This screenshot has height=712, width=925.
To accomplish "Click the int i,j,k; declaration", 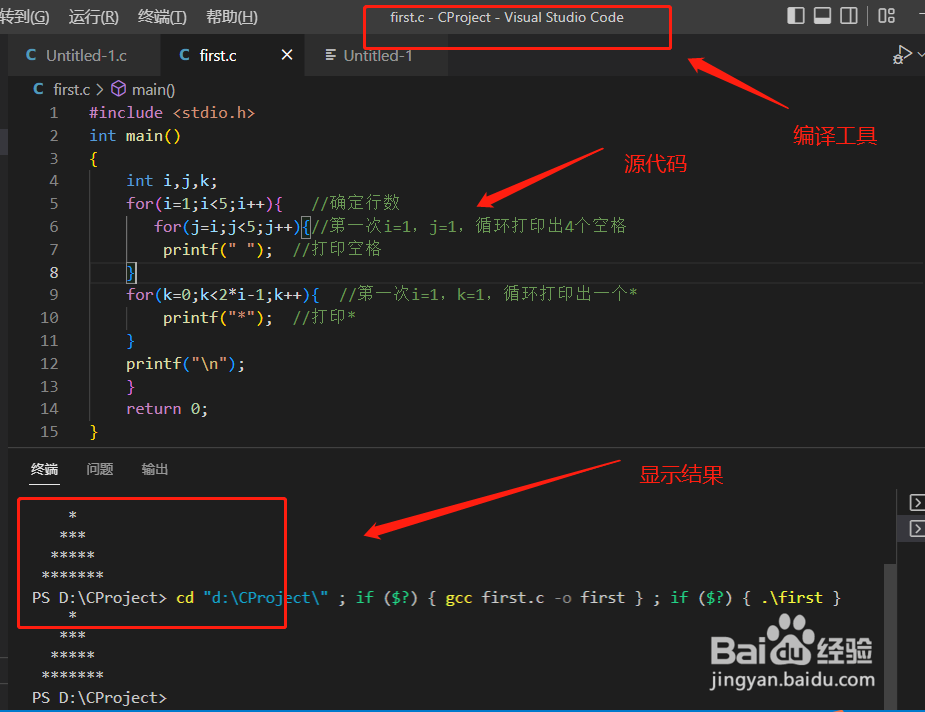I will pos(172,181).
